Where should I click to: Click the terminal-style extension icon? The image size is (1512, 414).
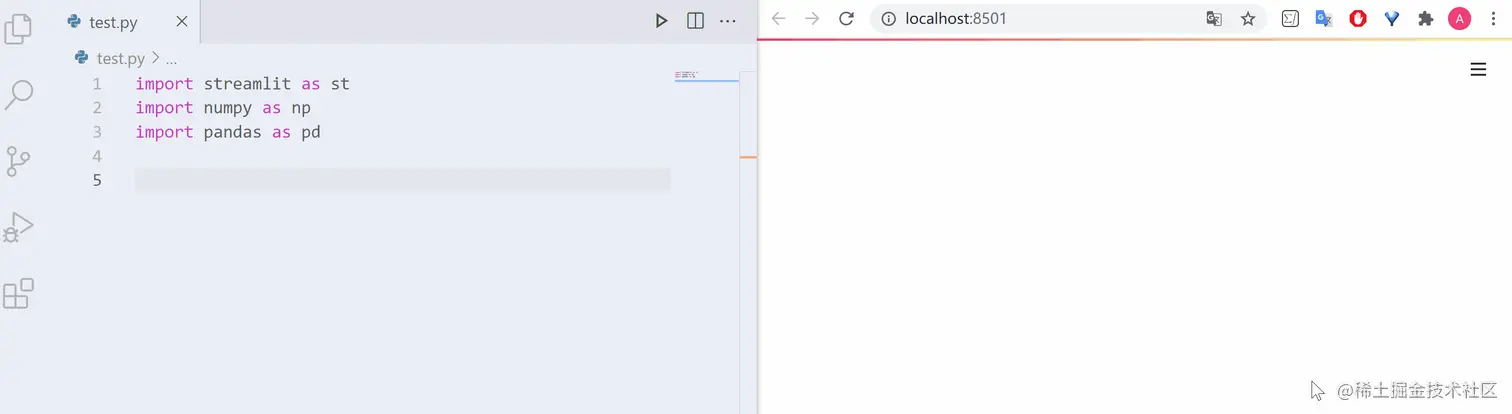[1290, 18]
